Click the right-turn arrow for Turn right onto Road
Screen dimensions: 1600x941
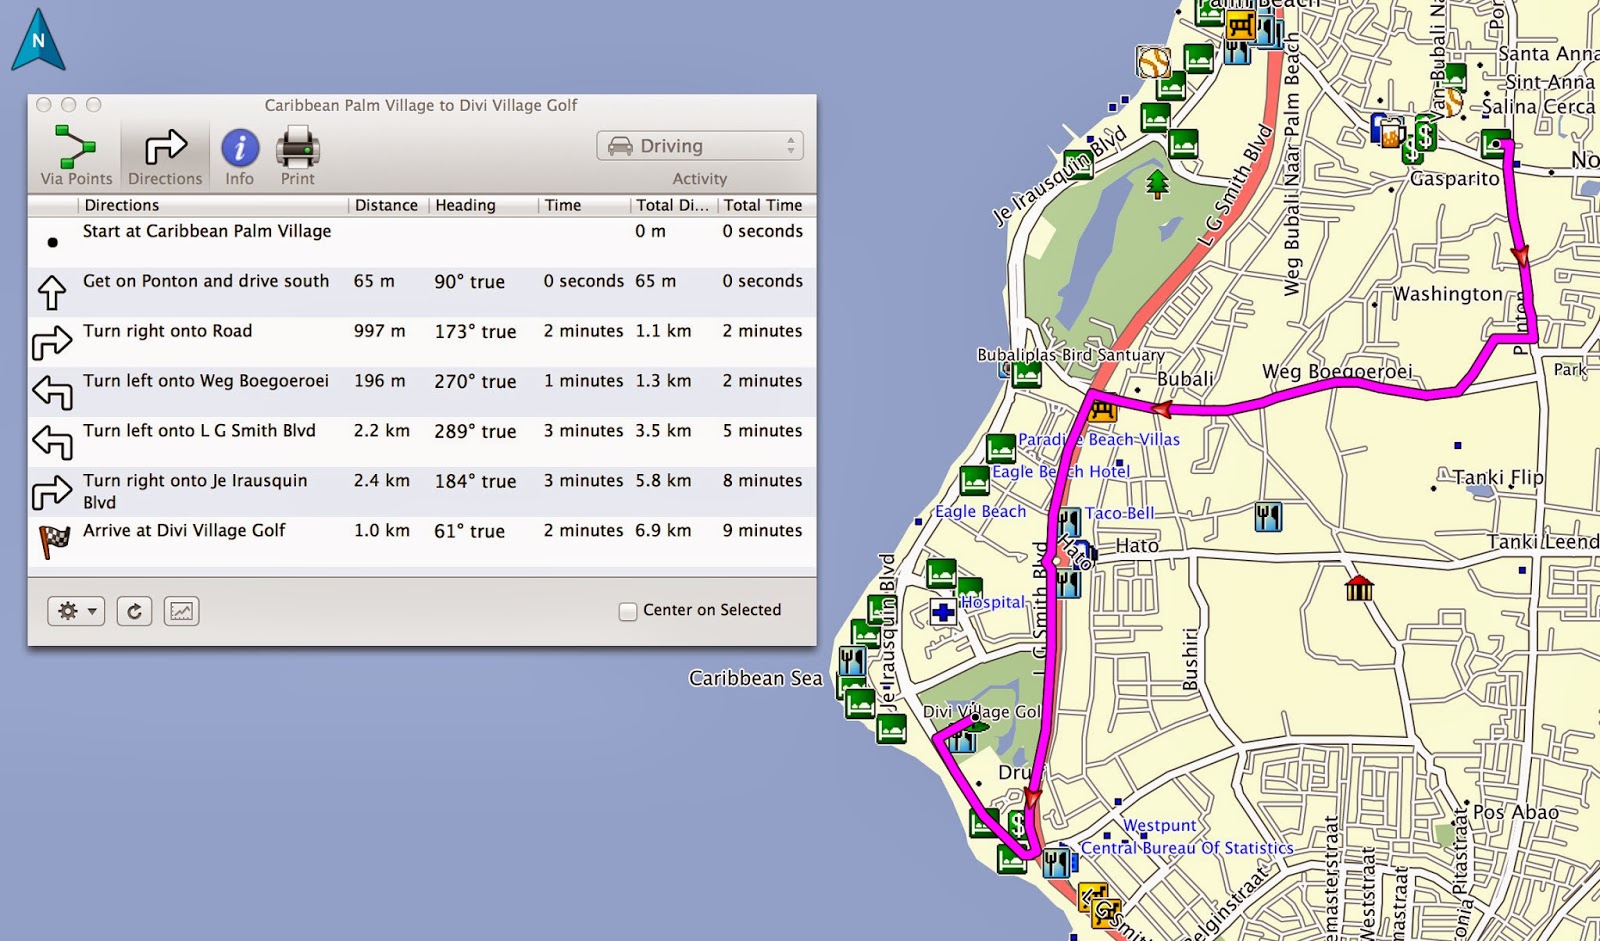point(52,342)
